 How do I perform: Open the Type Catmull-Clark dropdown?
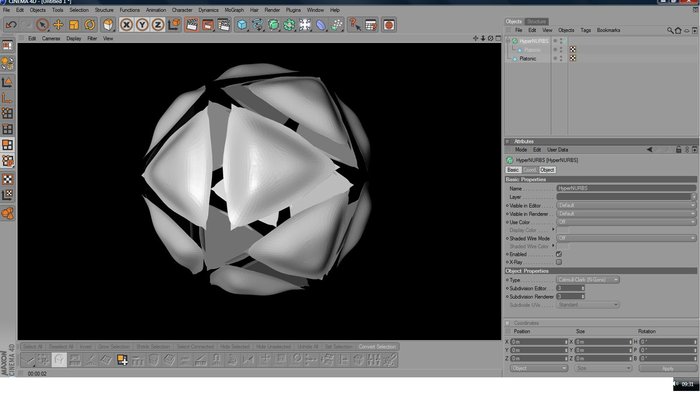point(588,280)
